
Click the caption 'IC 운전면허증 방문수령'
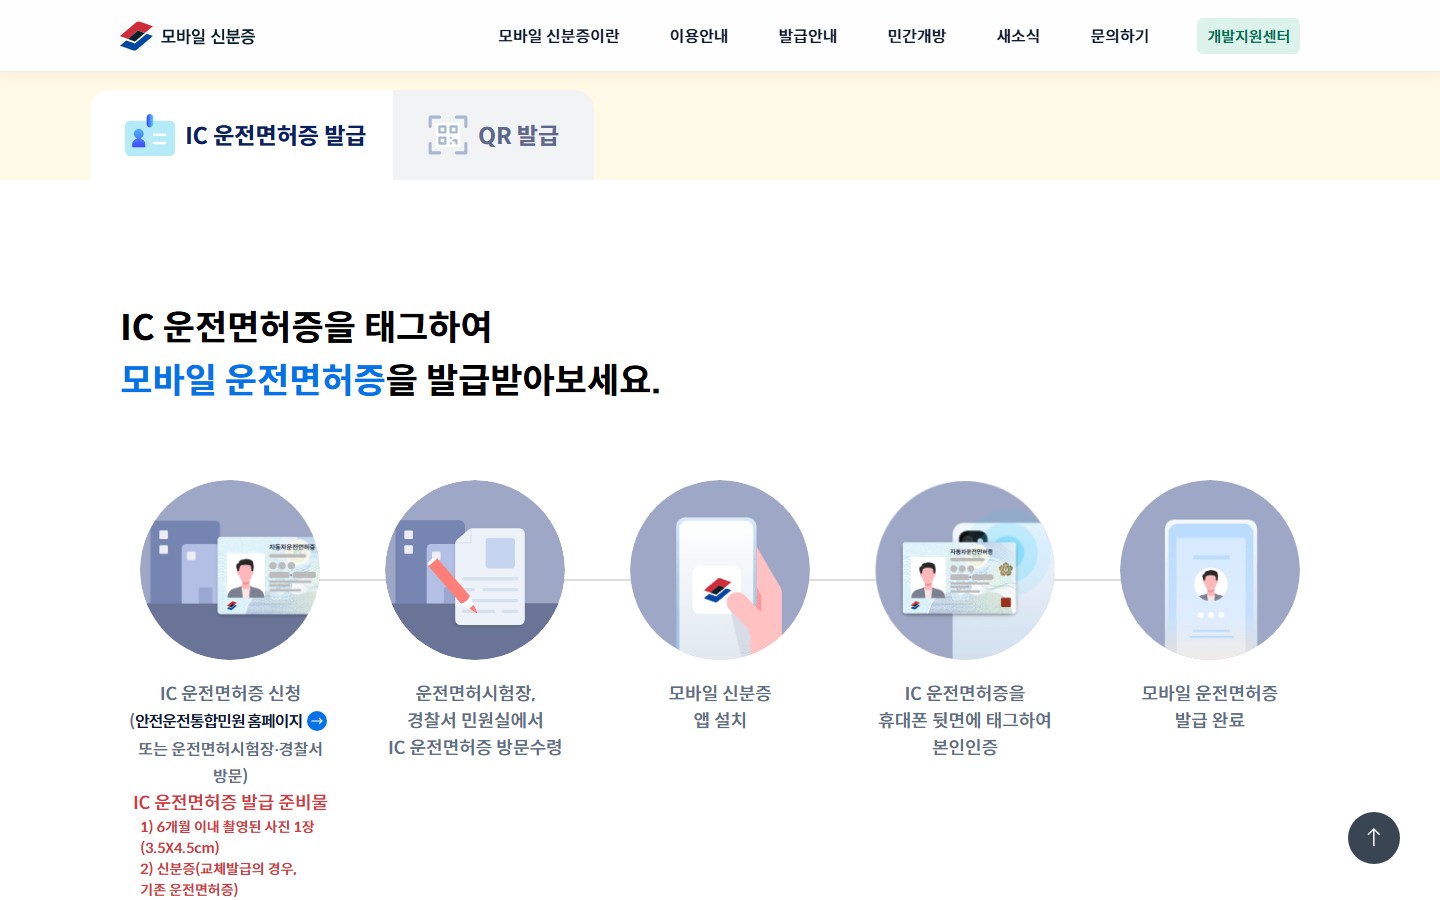tap(475, 747)
